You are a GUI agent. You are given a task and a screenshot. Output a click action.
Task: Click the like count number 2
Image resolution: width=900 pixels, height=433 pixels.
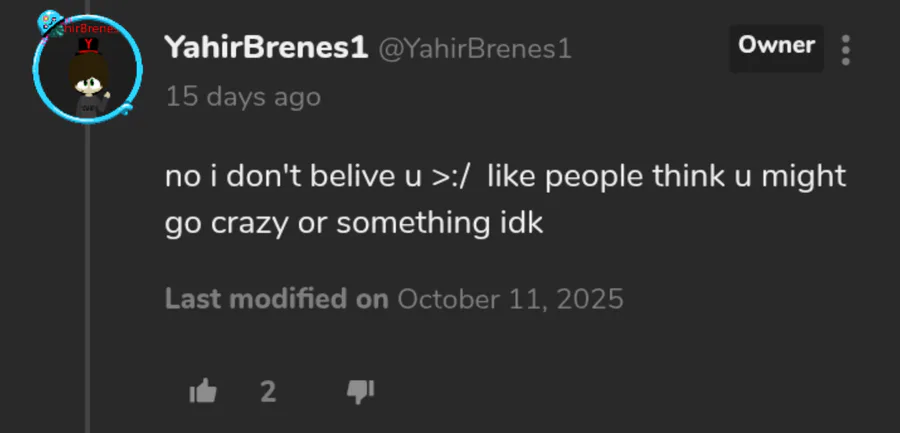coord(267,391)
